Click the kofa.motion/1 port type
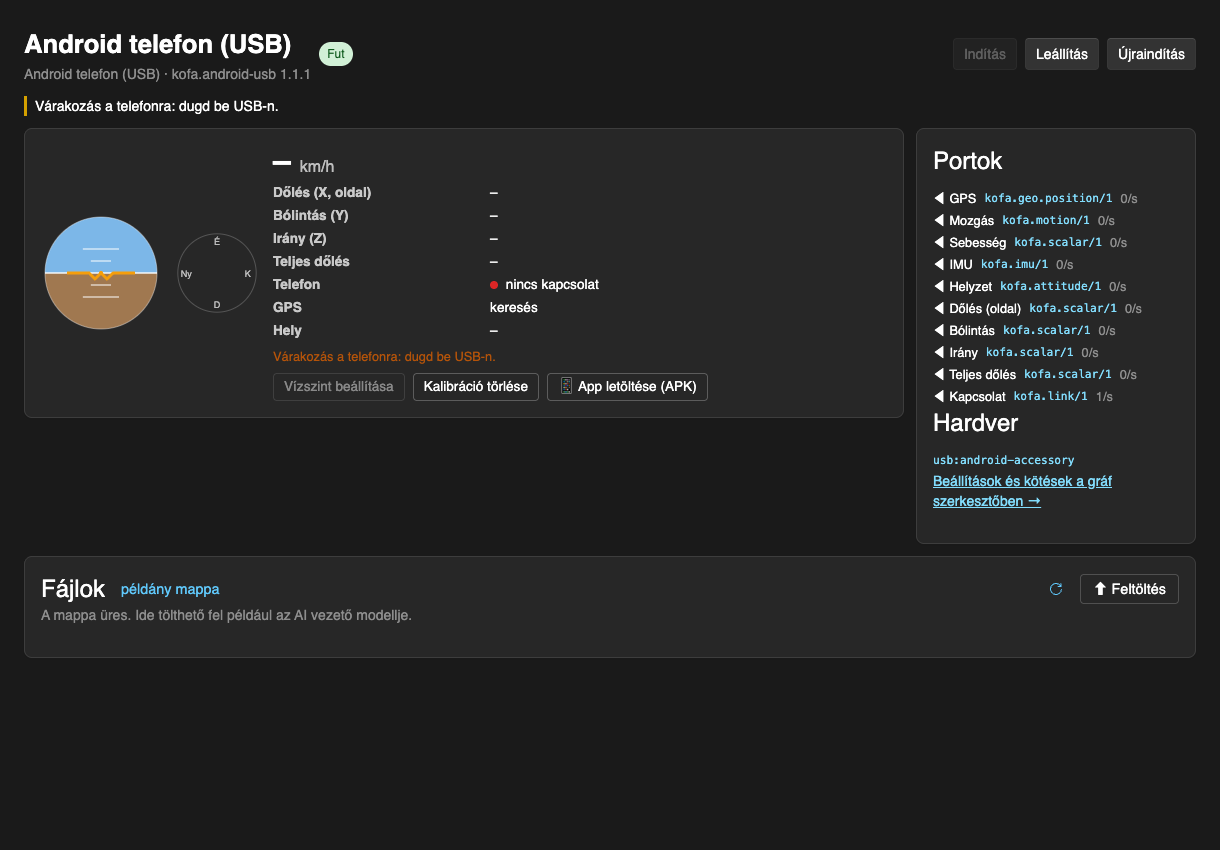Screen dimensions: 1220x850 point(1046,220)
